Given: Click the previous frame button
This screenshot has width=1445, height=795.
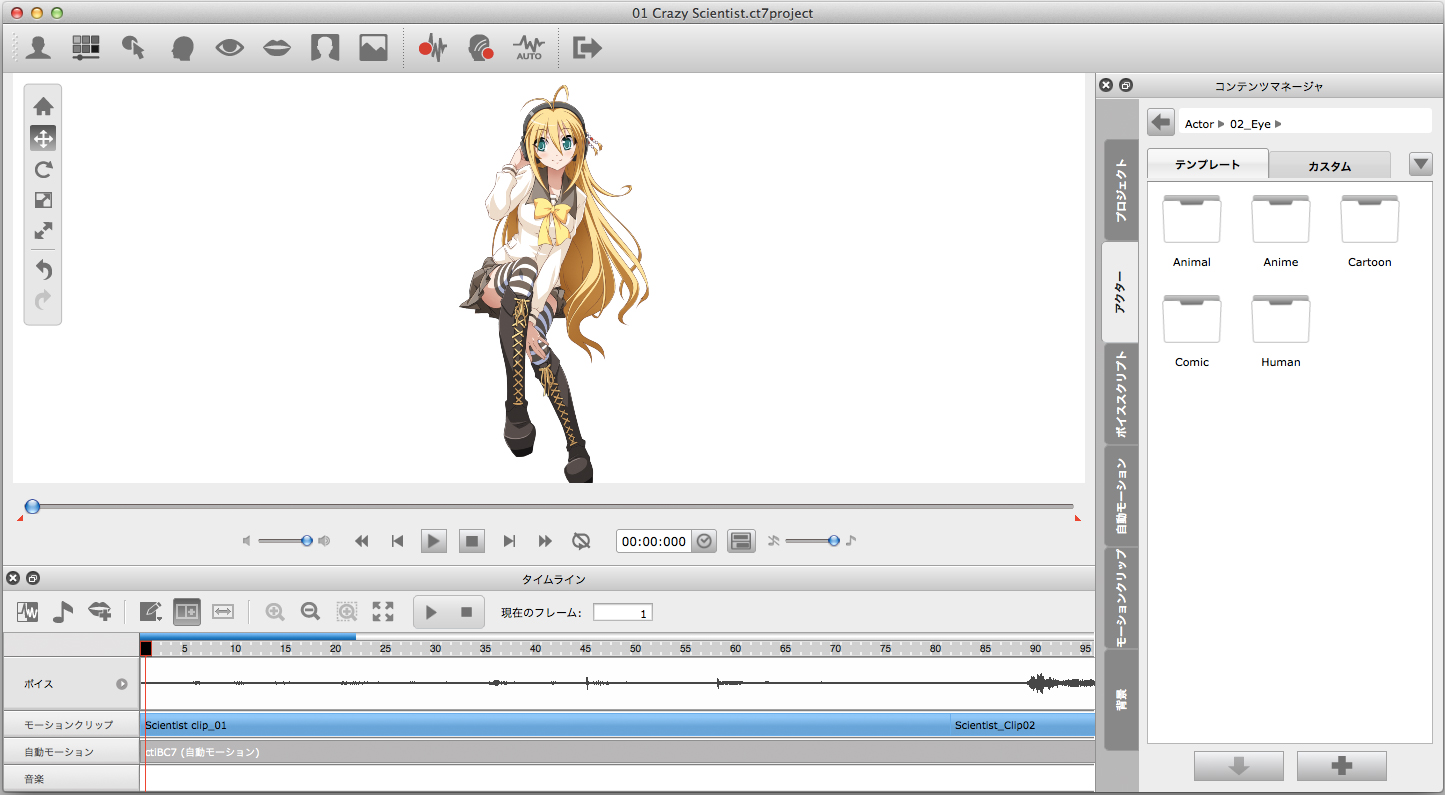Looking at the screenshot, I should [397, 541].
